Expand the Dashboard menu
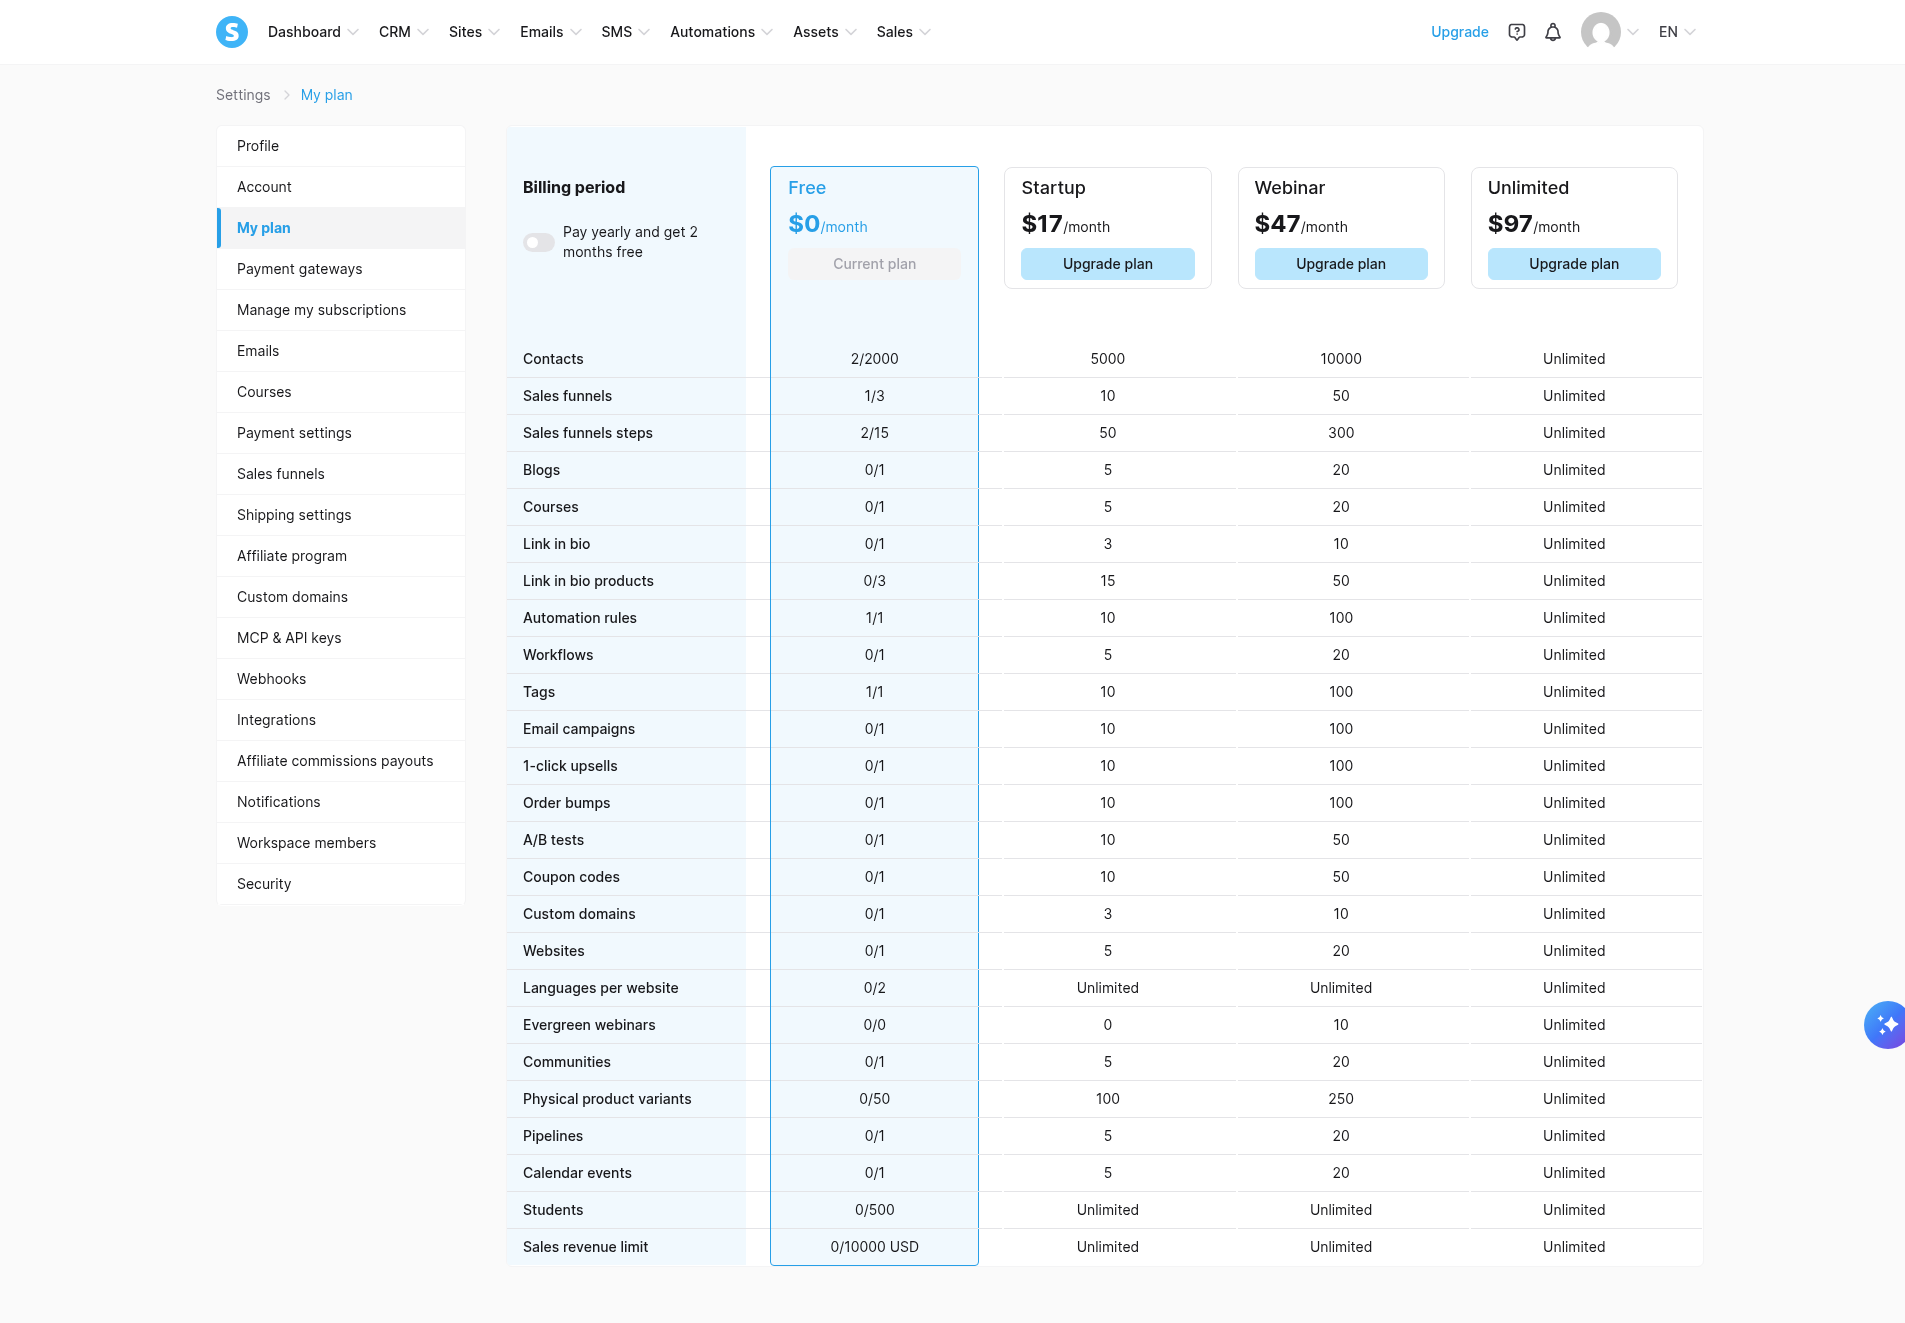This screenshot has width=1905, height=1323. [x=313, y=32]
